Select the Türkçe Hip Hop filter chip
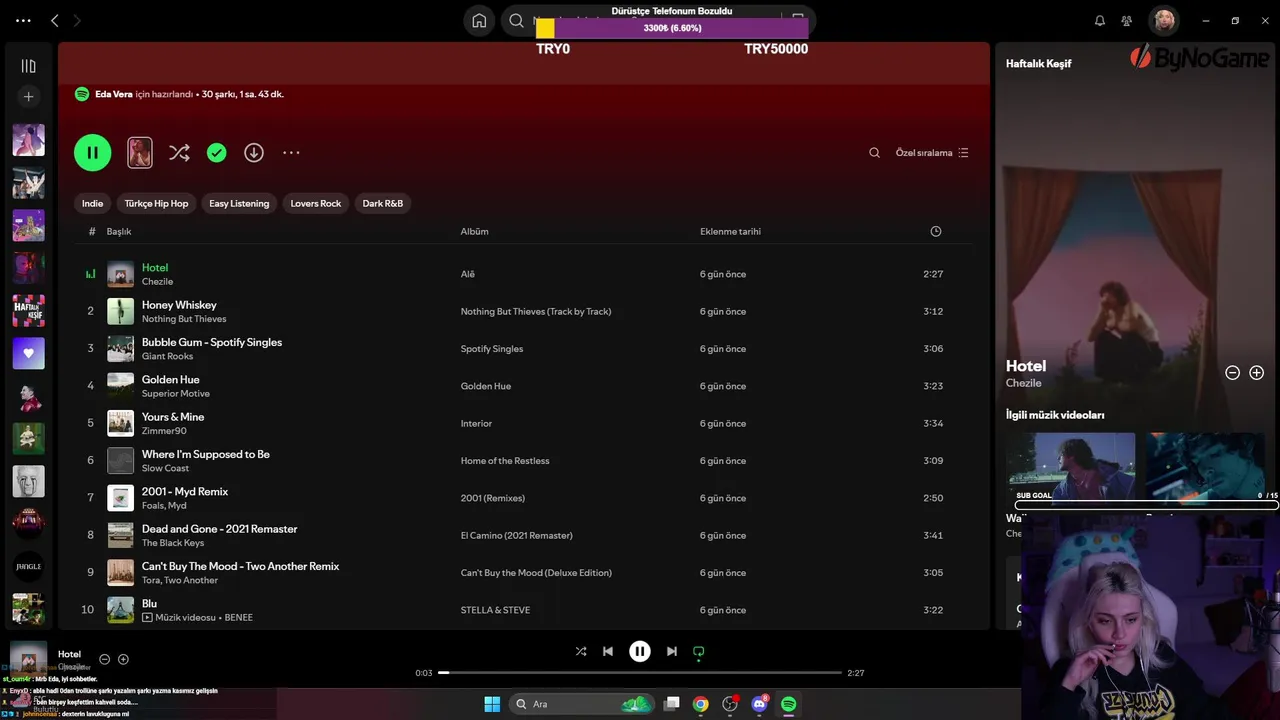Image resolution: width=1280 pixels, height=720 pixels. (156, 203)
